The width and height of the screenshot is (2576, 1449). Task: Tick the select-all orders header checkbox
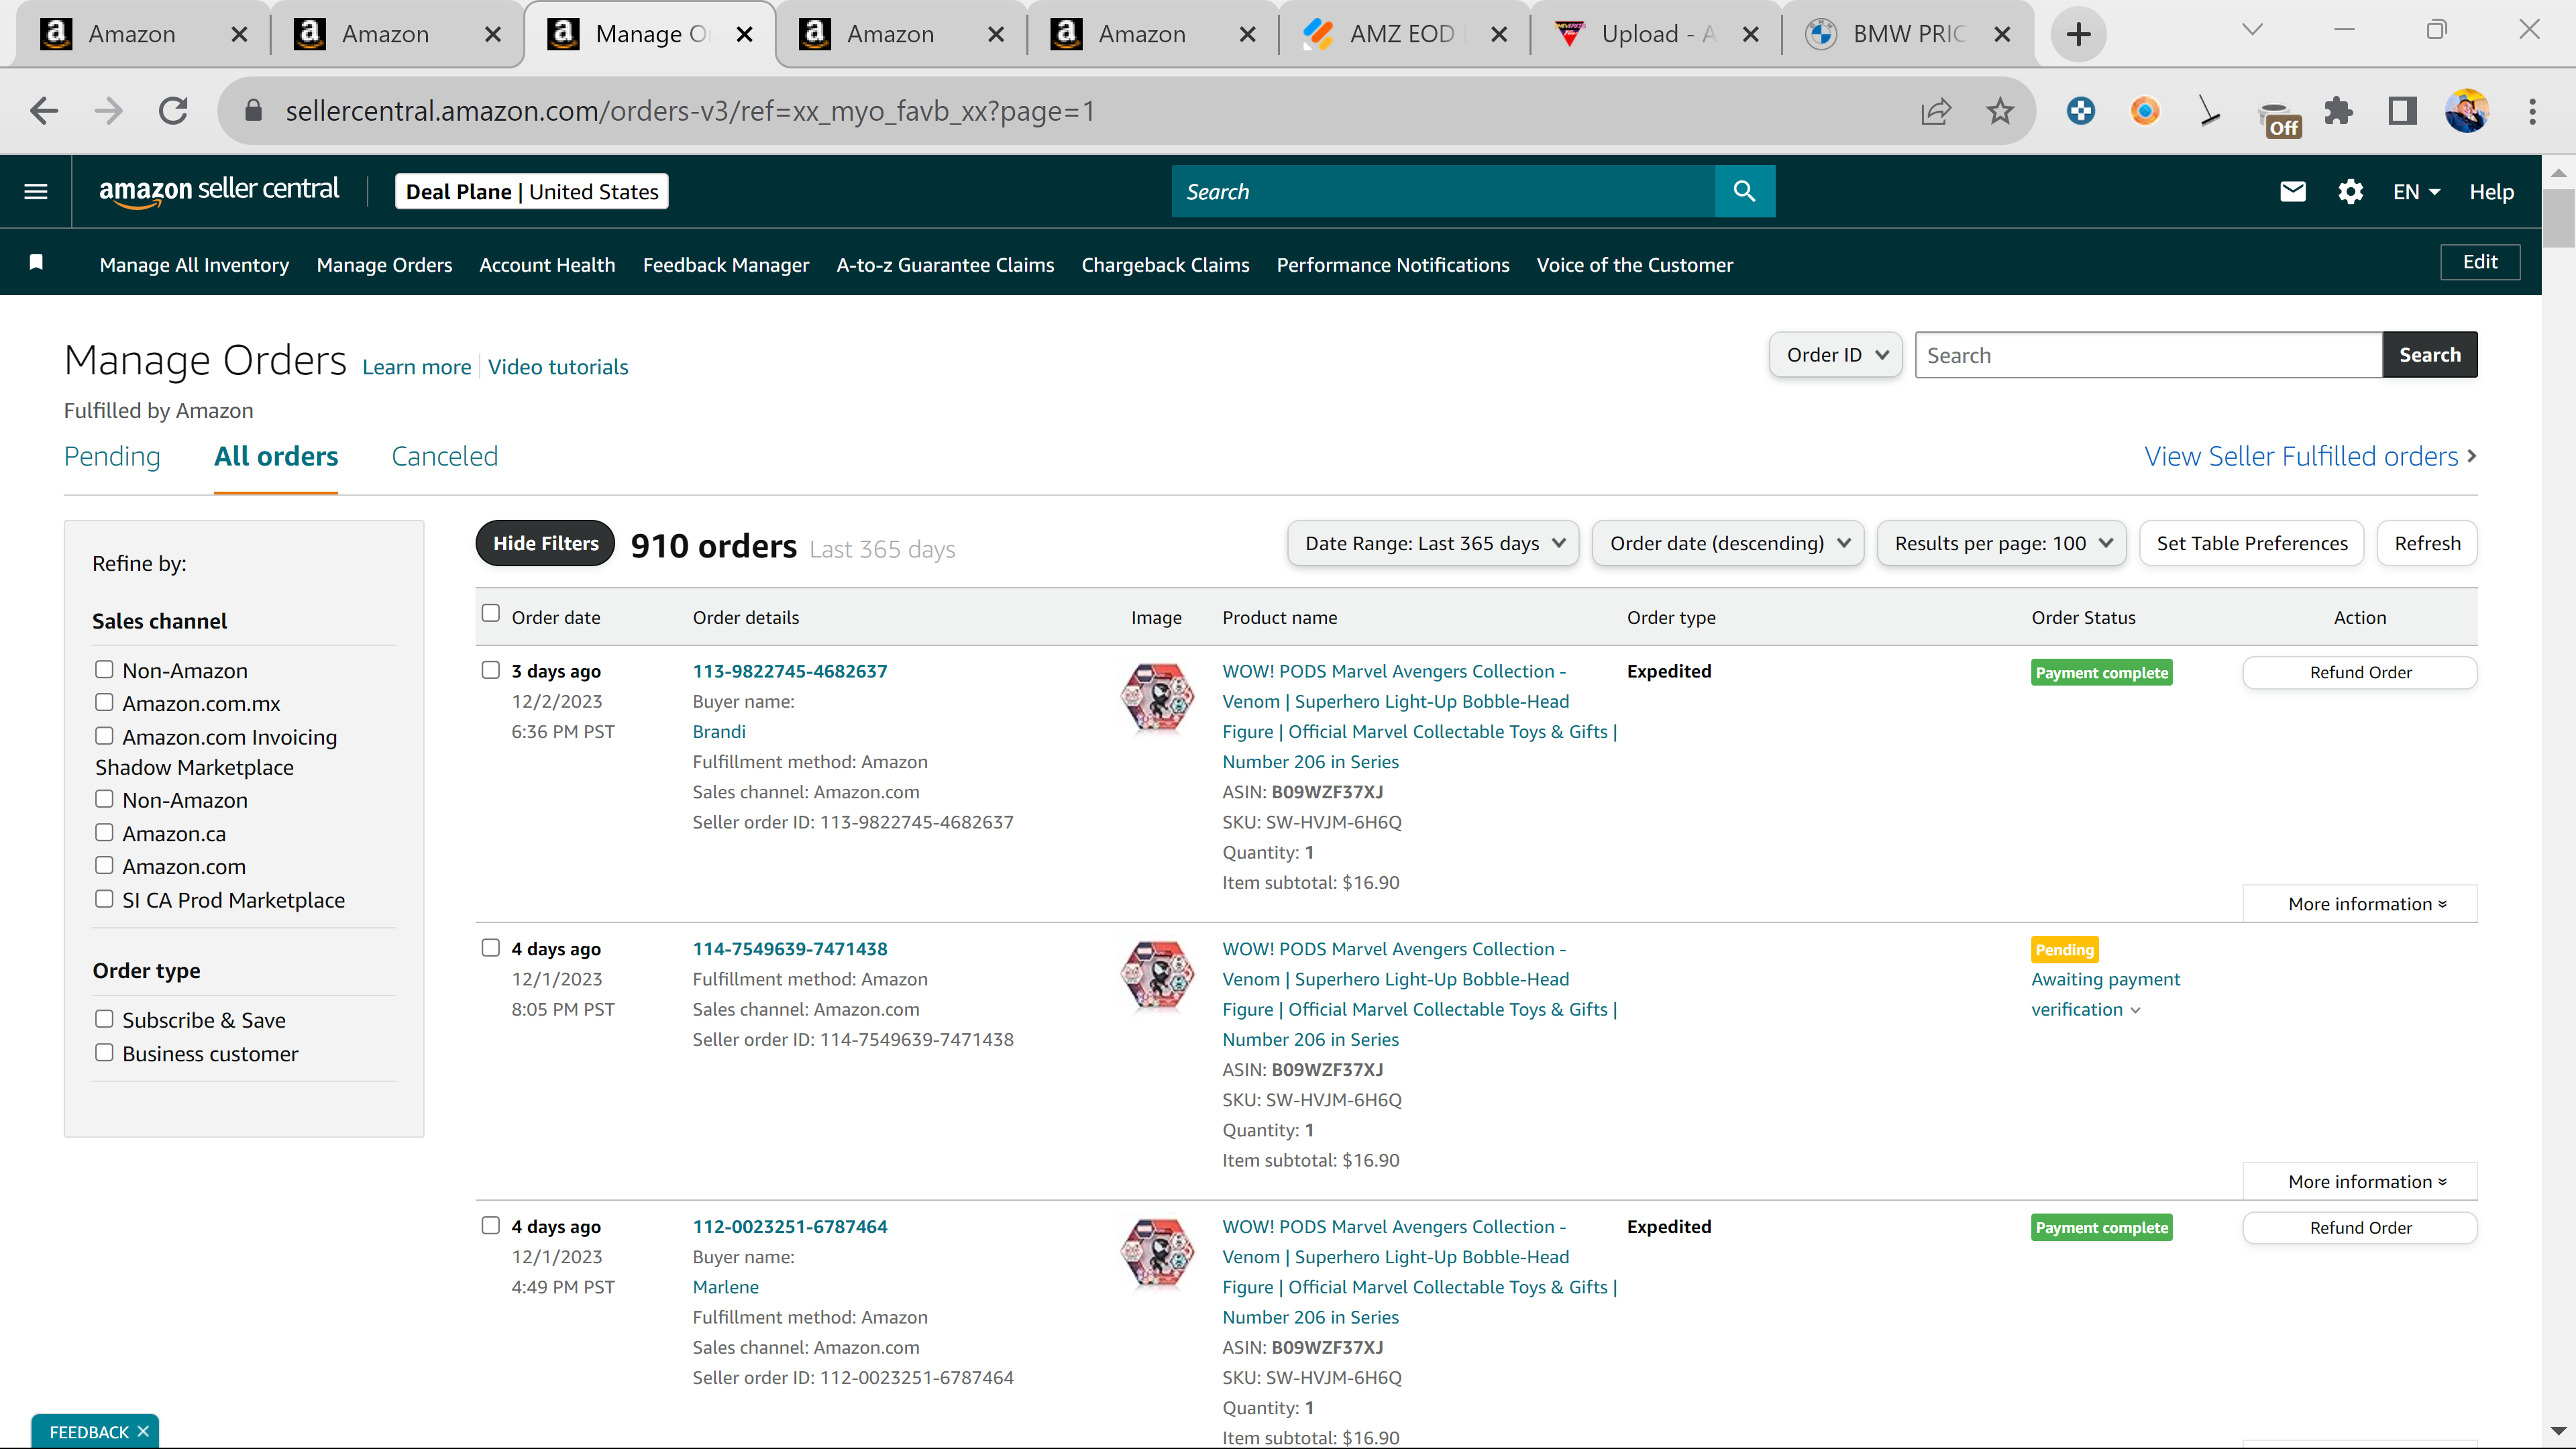pyautogui.click(x=490, y=613)
